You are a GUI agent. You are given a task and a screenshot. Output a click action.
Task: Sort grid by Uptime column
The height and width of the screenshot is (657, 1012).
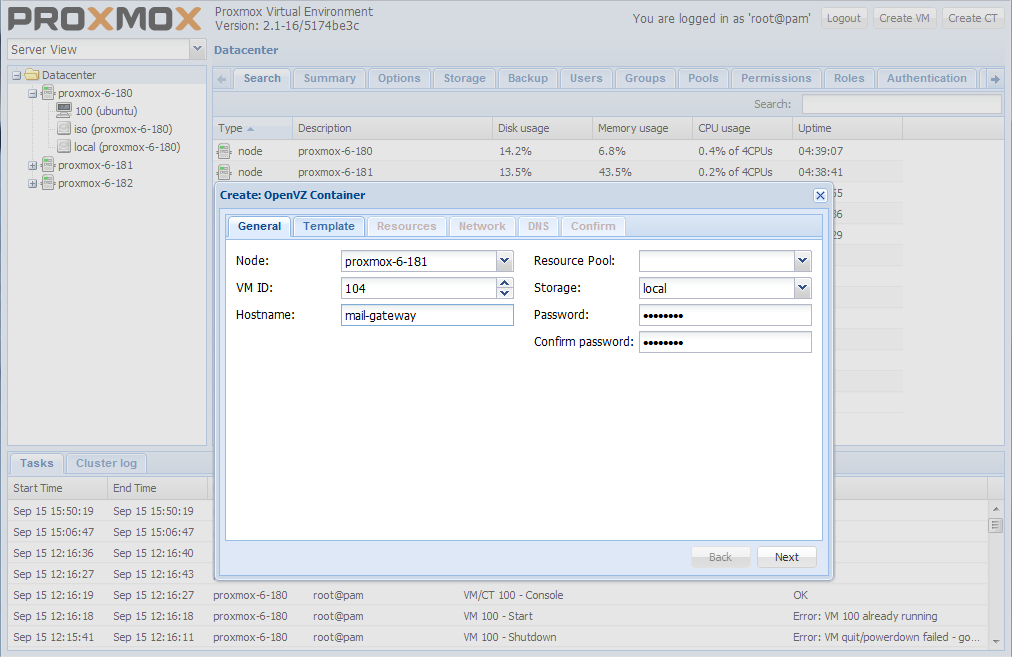pyautogui.click(x=847, y=128)
